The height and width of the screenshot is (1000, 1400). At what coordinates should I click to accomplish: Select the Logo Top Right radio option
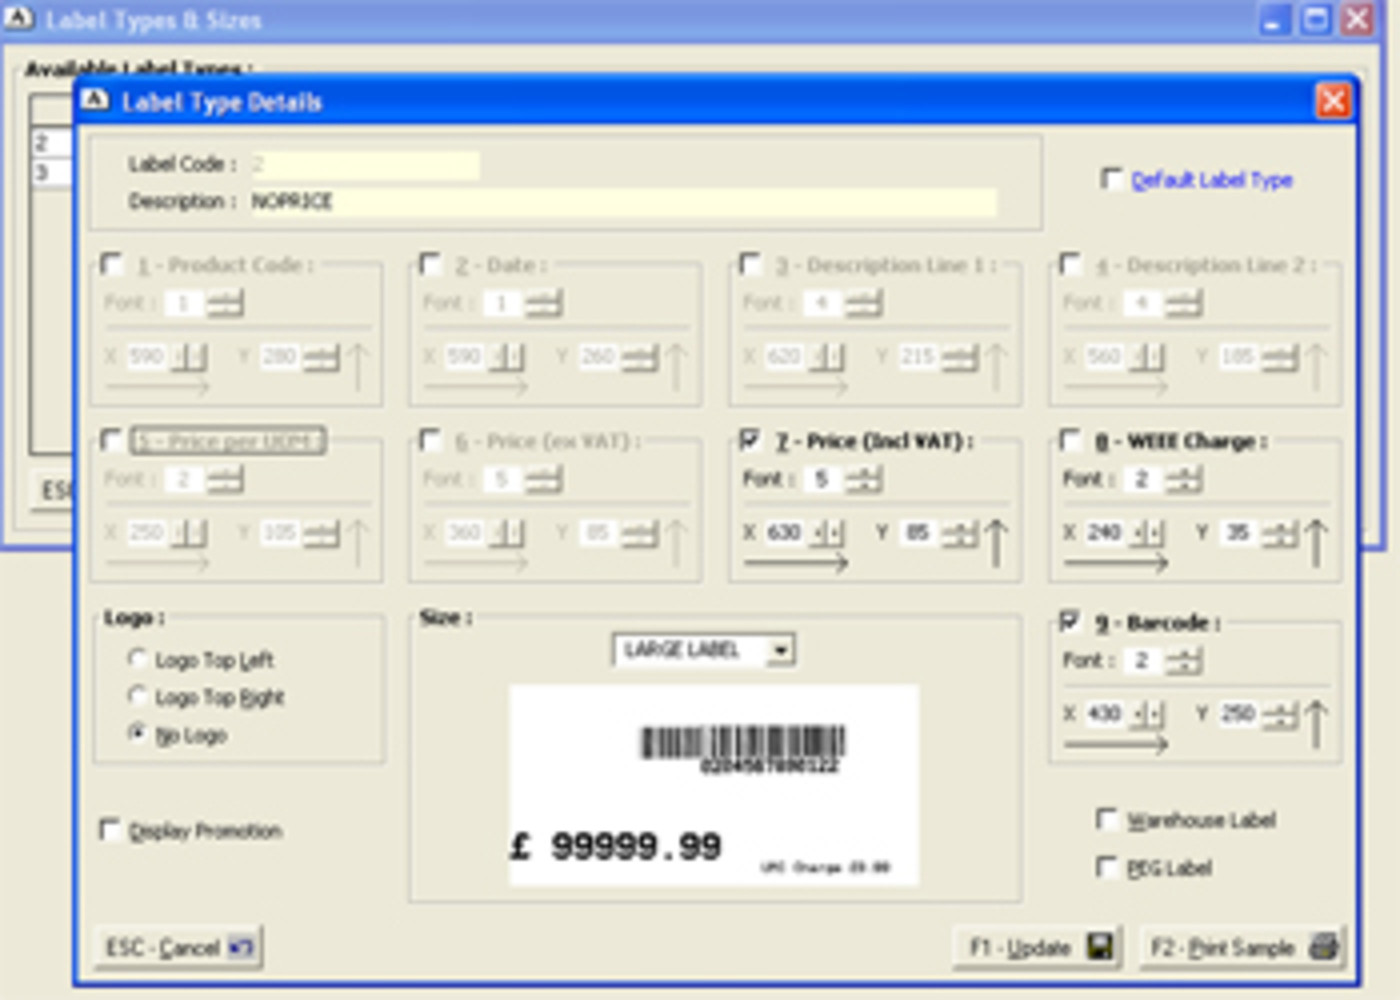point(137,696)
